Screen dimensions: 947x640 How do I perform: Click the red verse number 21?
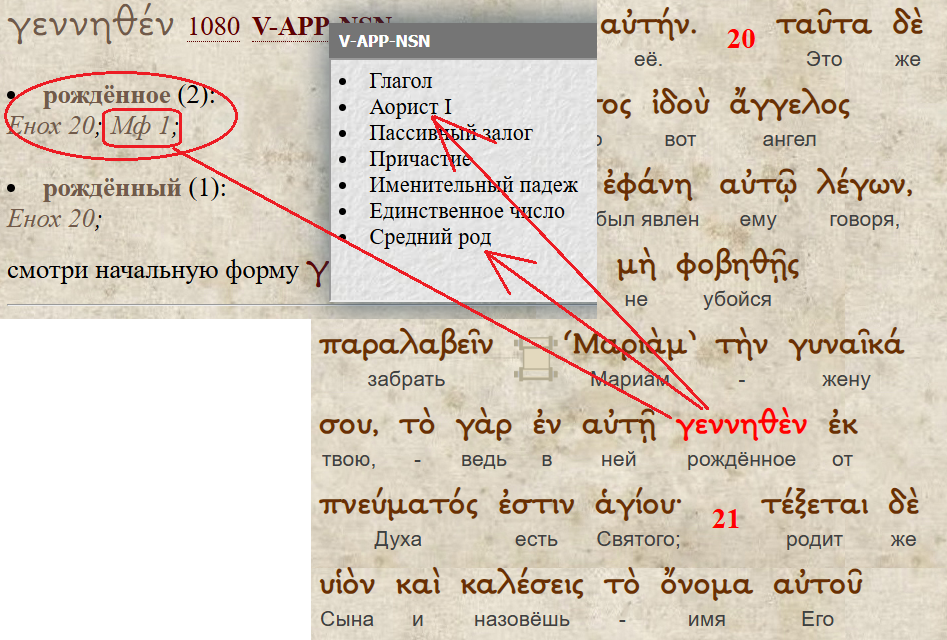[725, 519]
